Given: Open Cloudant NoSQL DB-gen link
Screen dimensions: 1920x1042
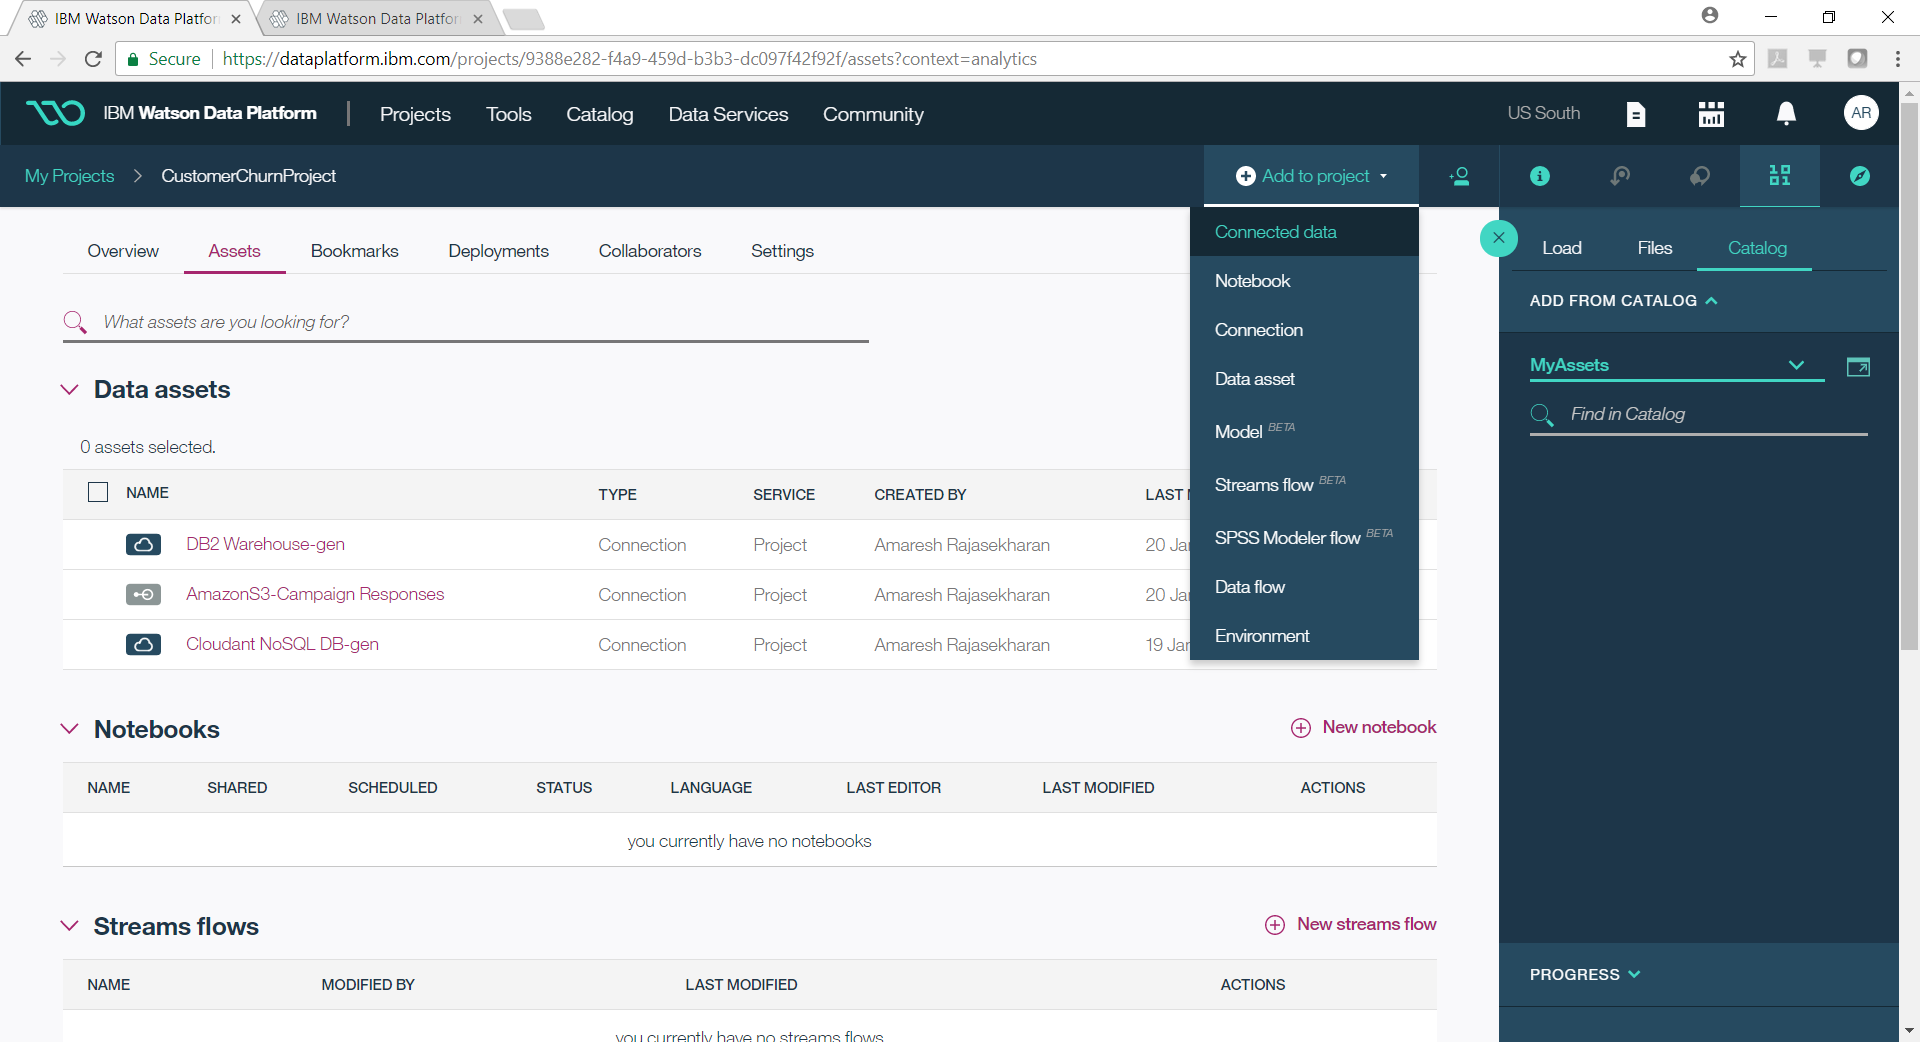Looking at the screenshot, I should point(282,644).
